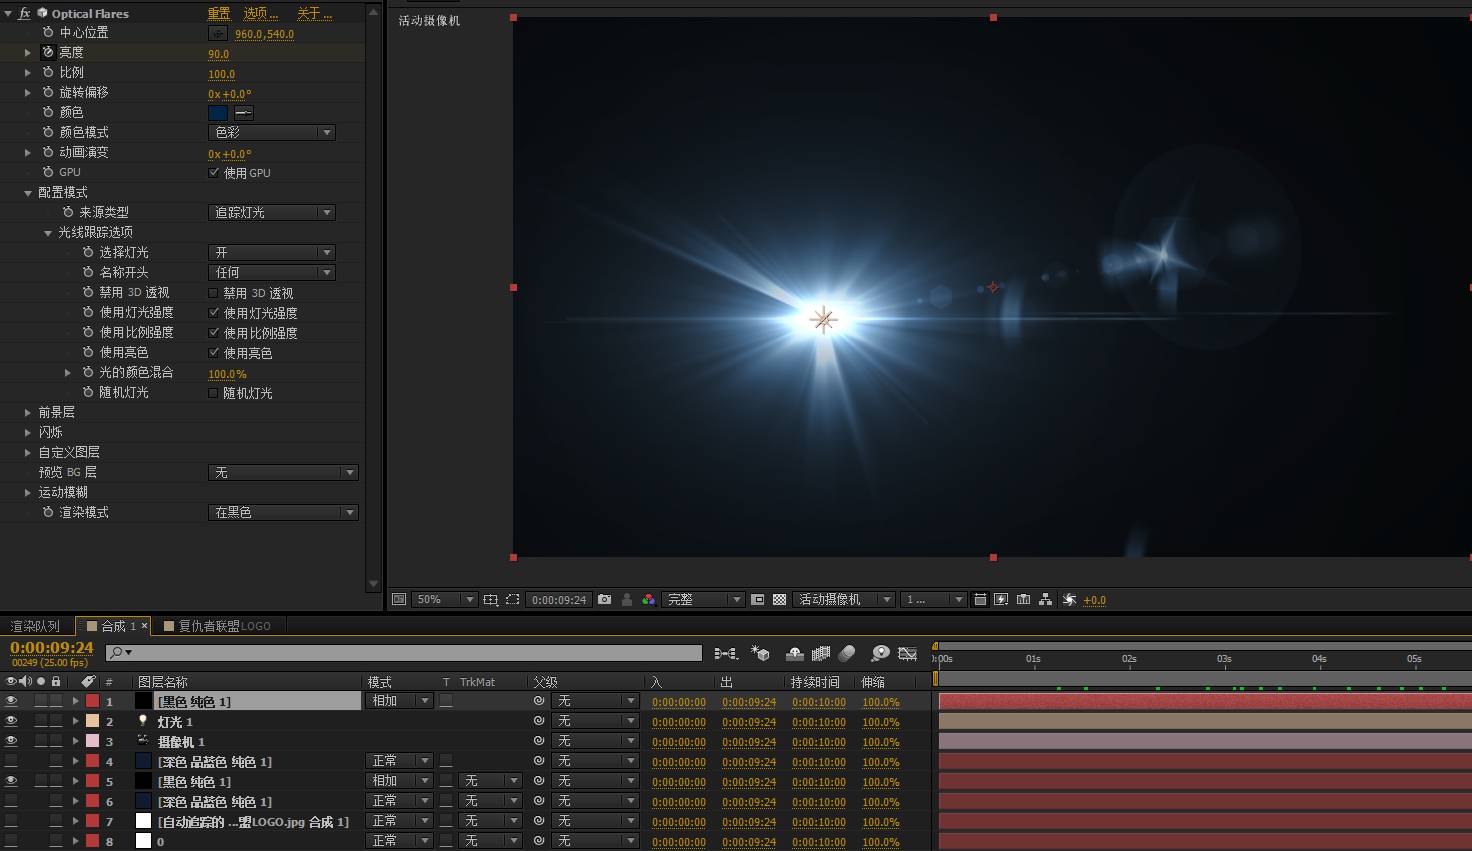Click the timeline layer search field
Viewport: 1472px width, 851px height.
(x=404, y=653)
